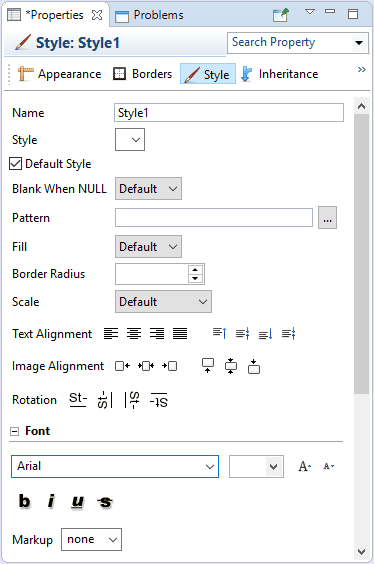This screenshot has width=374, height=564.
Task: Decrease the font size
Action: pyautogui.click(x=328, y=467)
